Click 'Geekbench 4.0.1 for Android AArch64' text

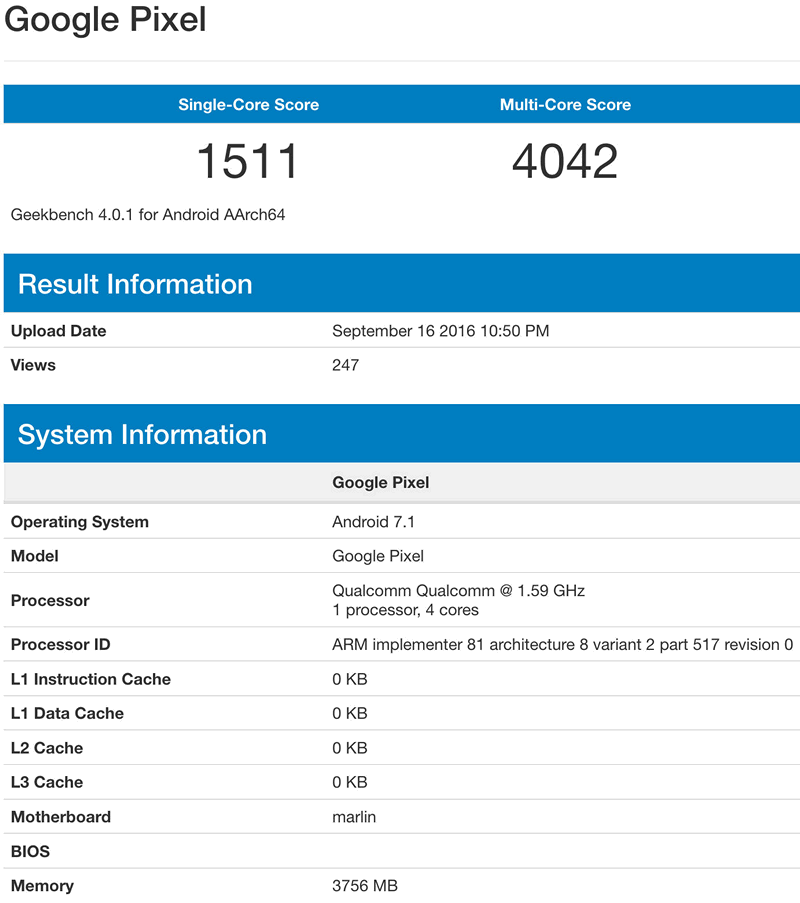tap(148, 215)
